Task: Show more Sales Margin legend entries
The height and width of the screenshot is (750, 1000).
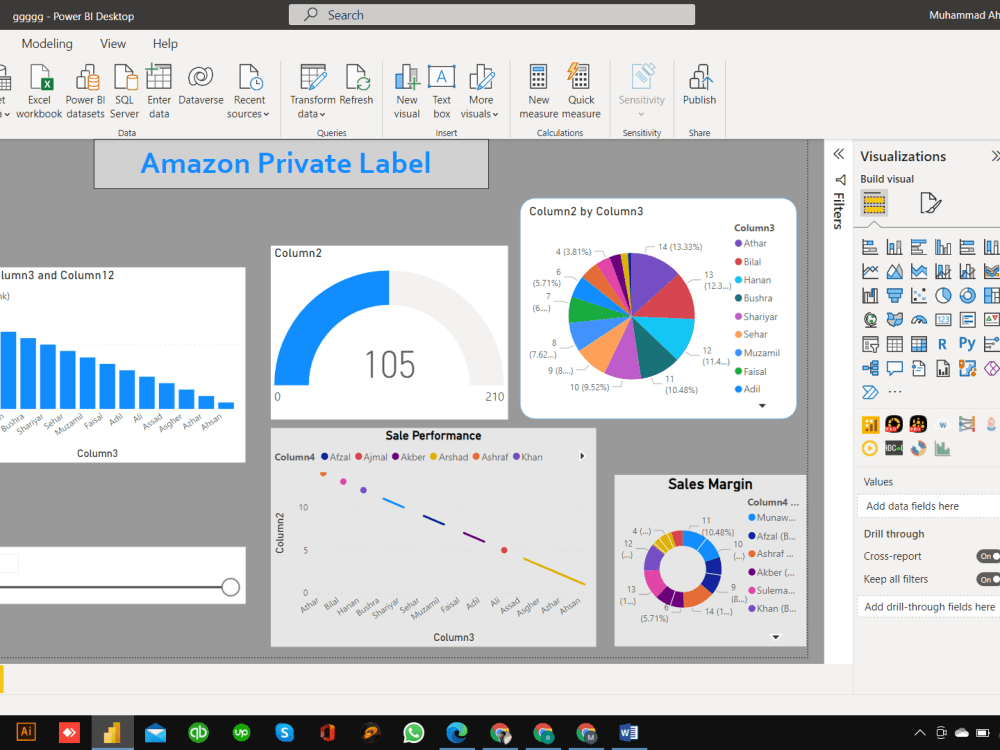Action: tap(776, 636)
